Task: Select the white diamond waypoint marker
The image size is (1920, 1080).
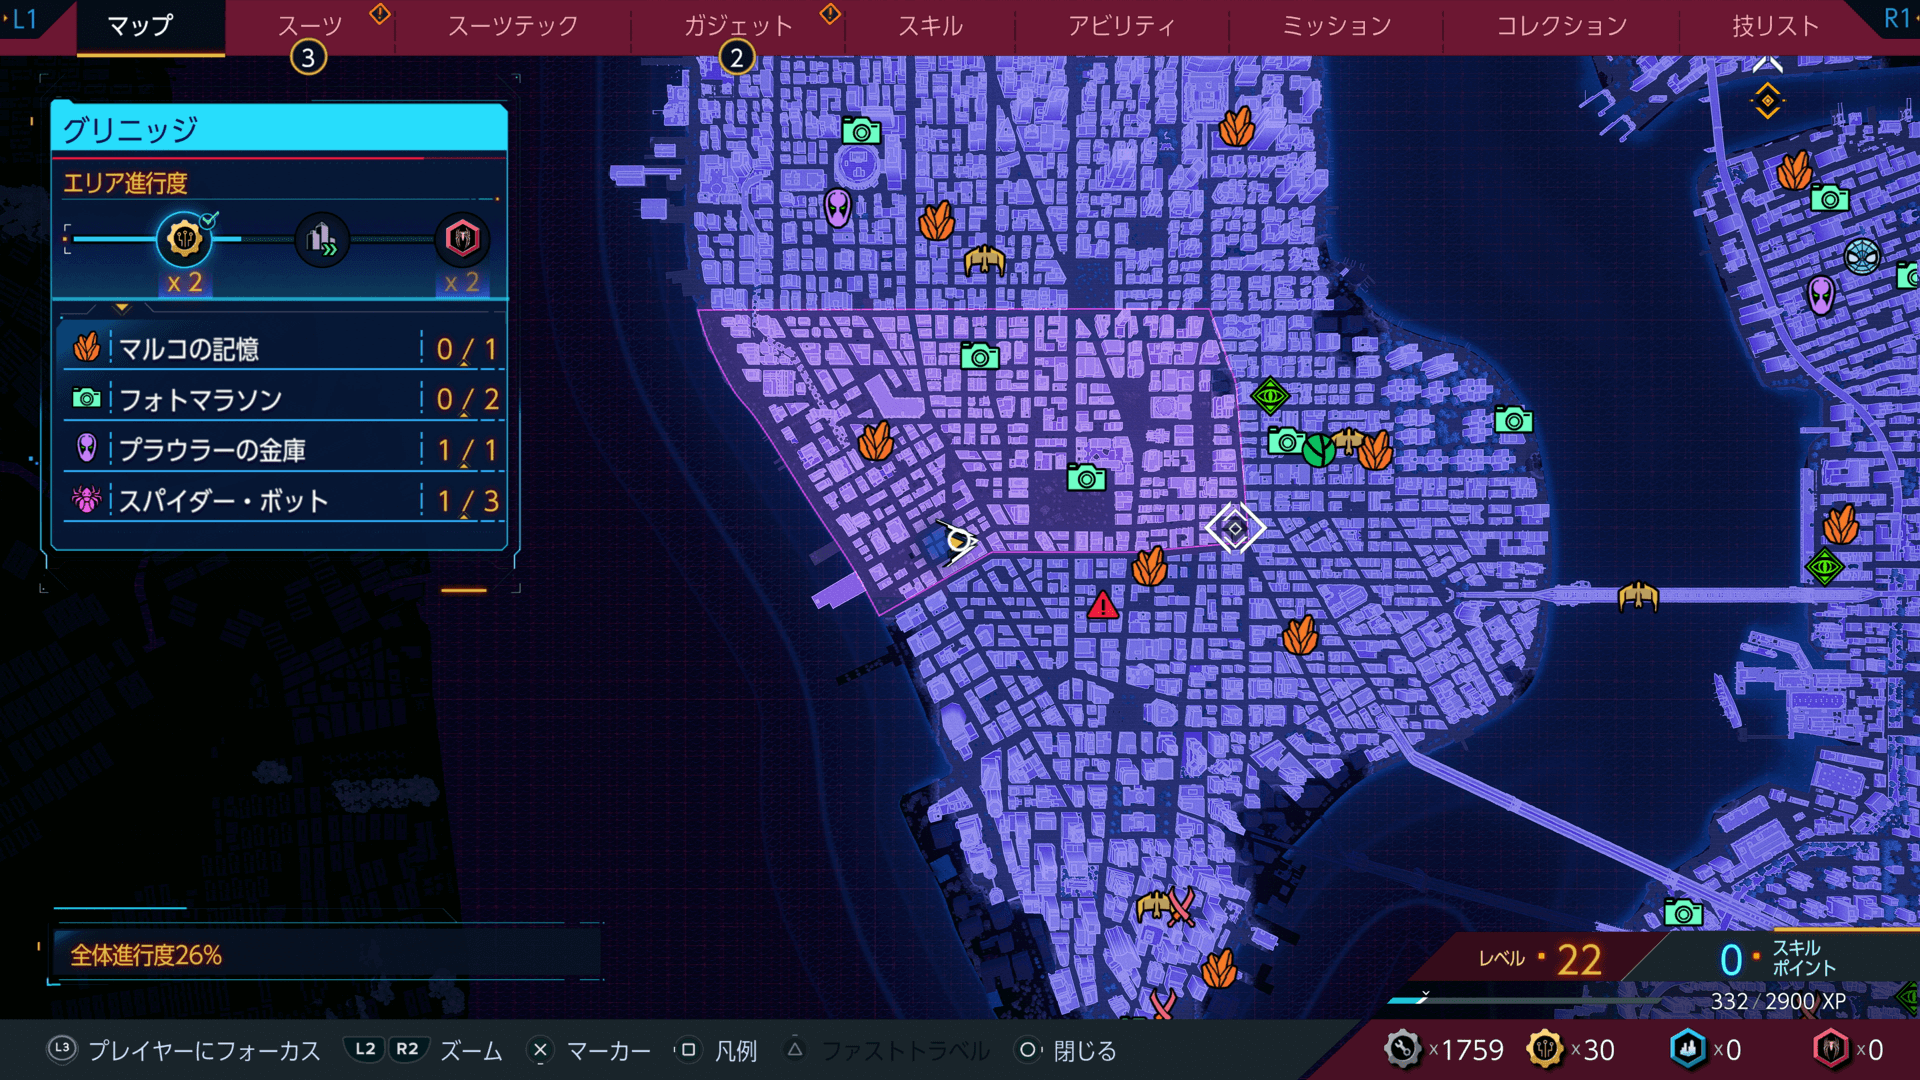Action: tap(1235, 528)
